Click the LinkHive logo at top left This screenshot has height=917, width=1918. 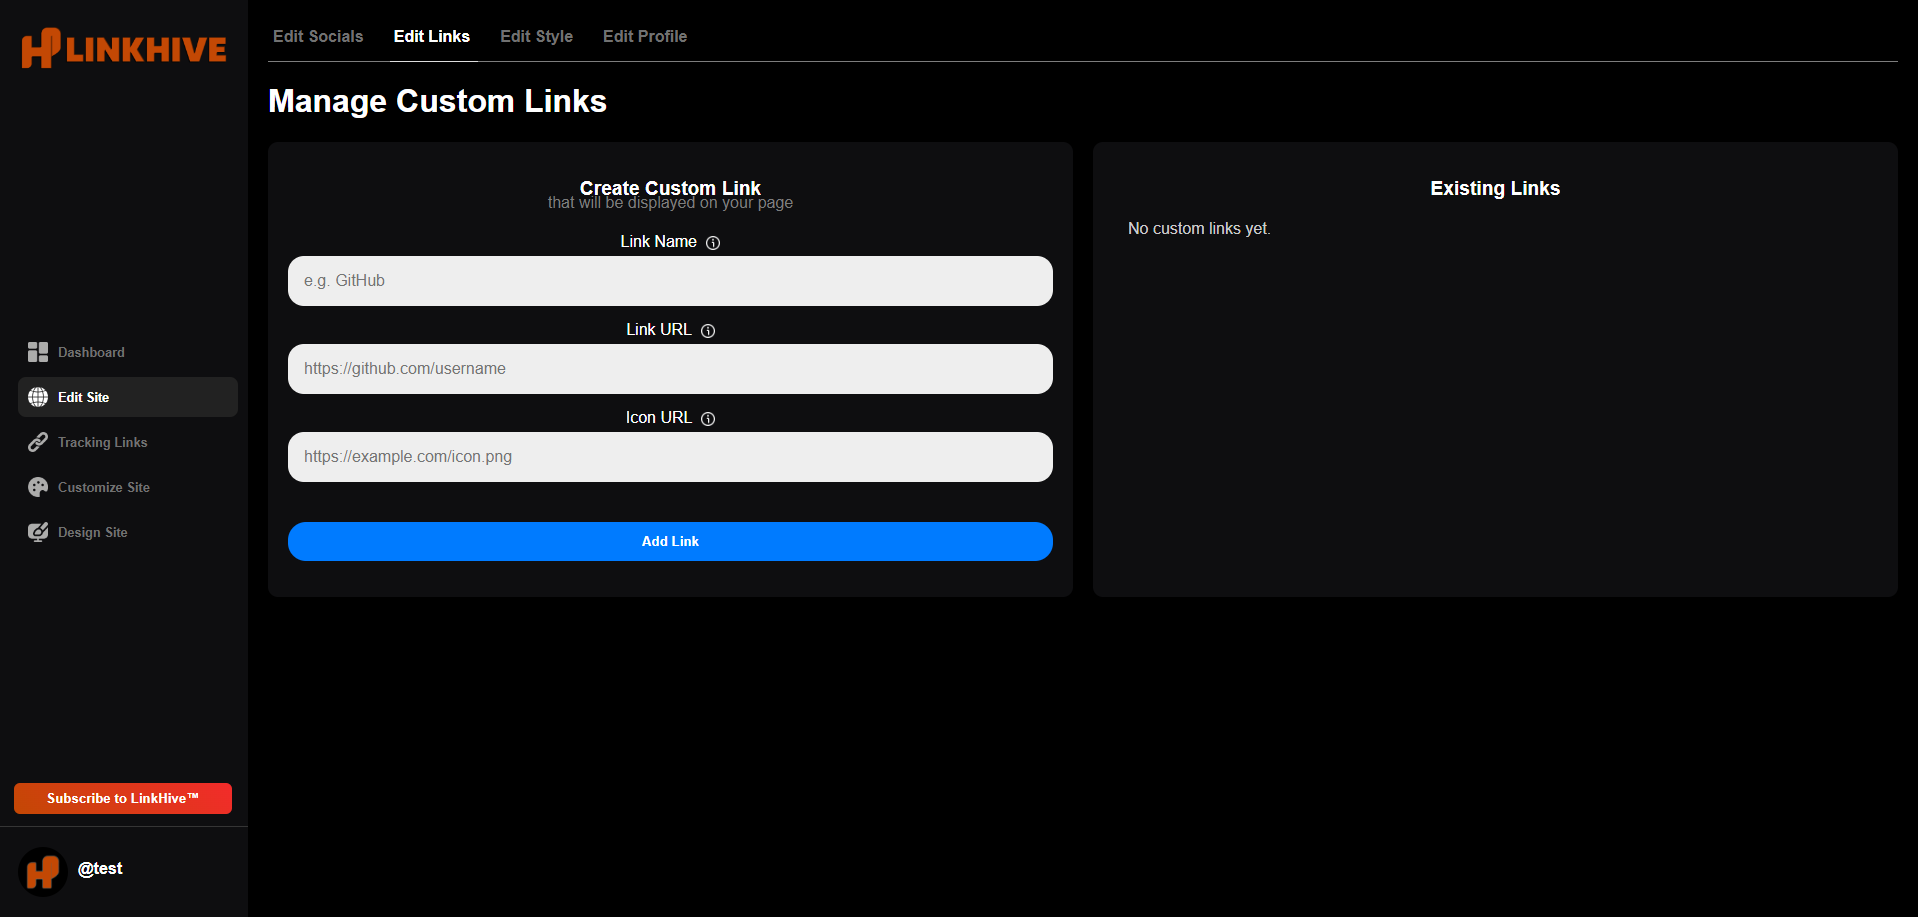(x=123, y=47)
